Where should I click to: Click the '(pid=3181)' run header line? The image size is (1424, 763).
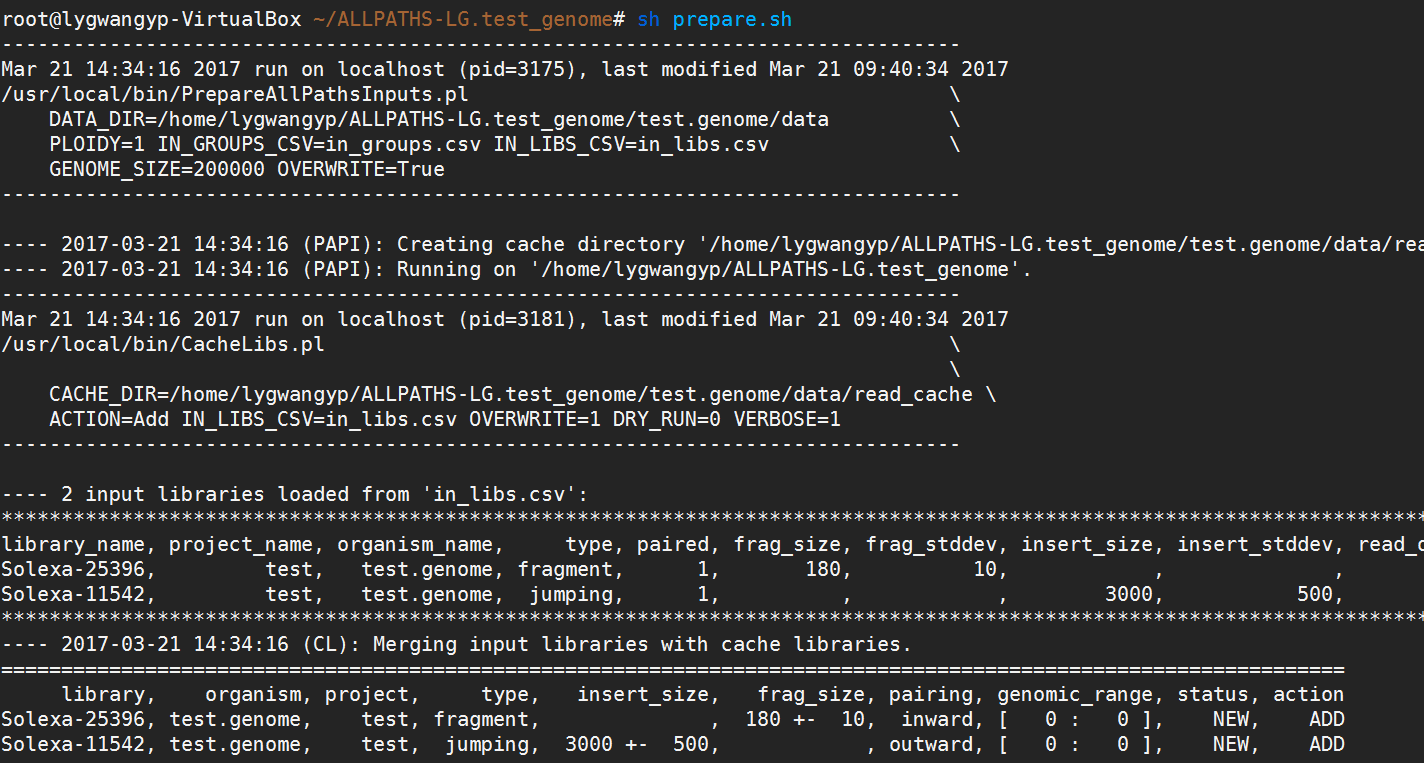pyautogui.click(x=505, y=320)
